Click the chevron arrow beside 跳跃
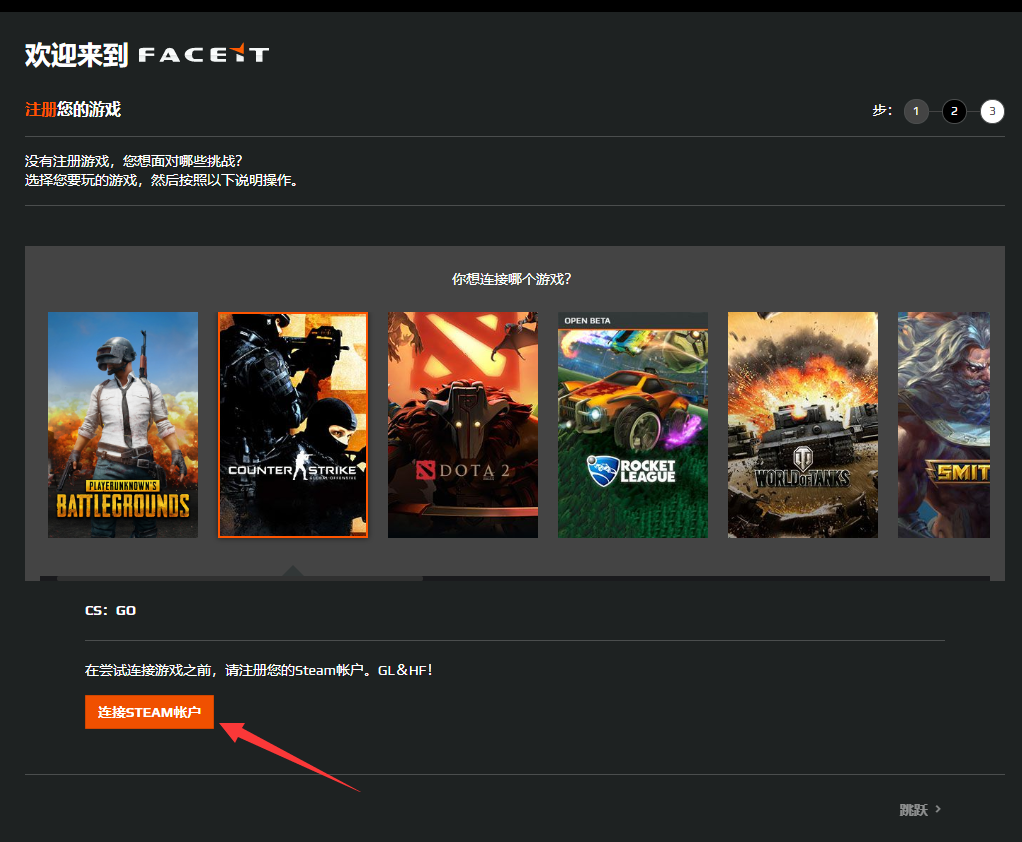1022x842 pixels. point(938,809)
